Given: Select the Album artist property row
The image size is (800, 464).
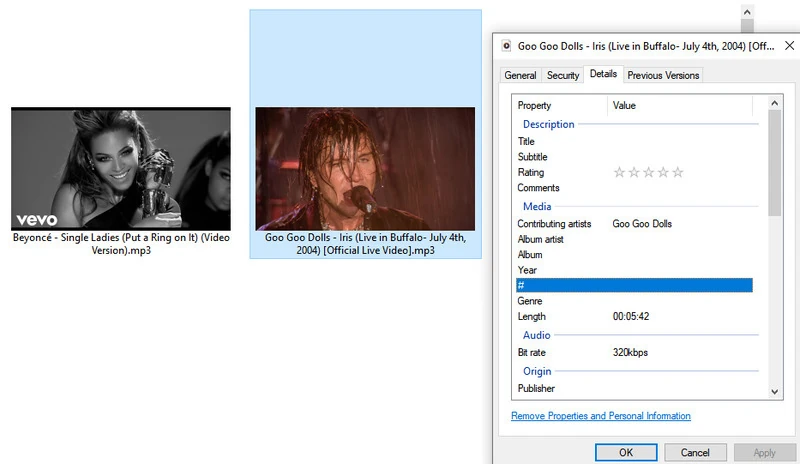Looking at the screenshot, I should [x=634, y=239].
